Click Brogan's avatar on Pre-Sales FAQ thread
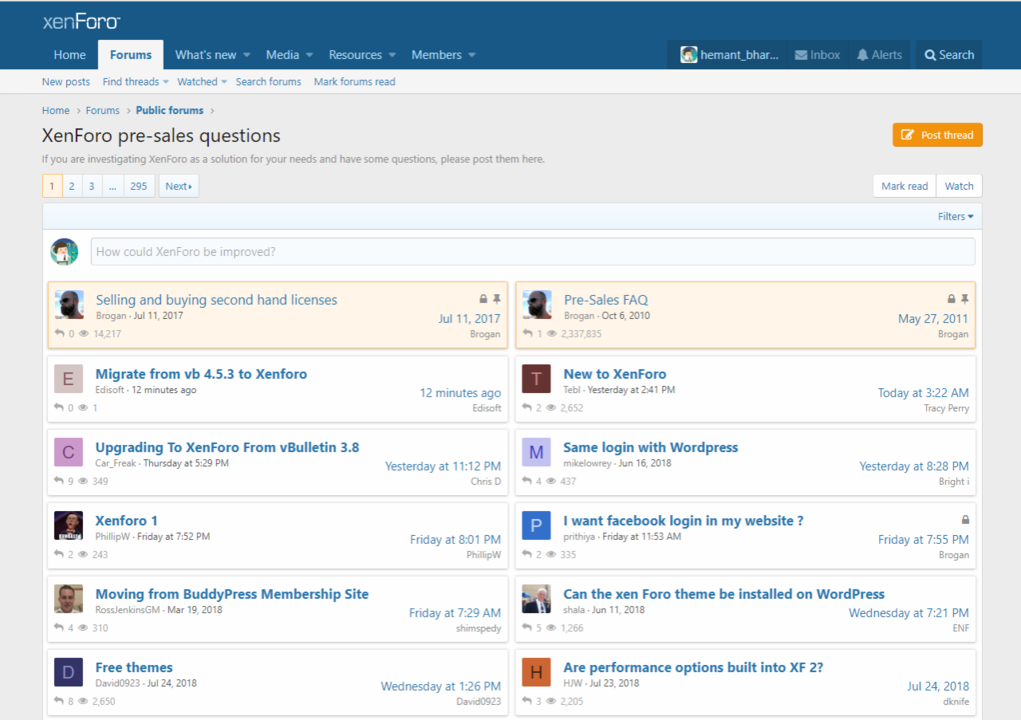1021x720 pixels. pos(537,304)
